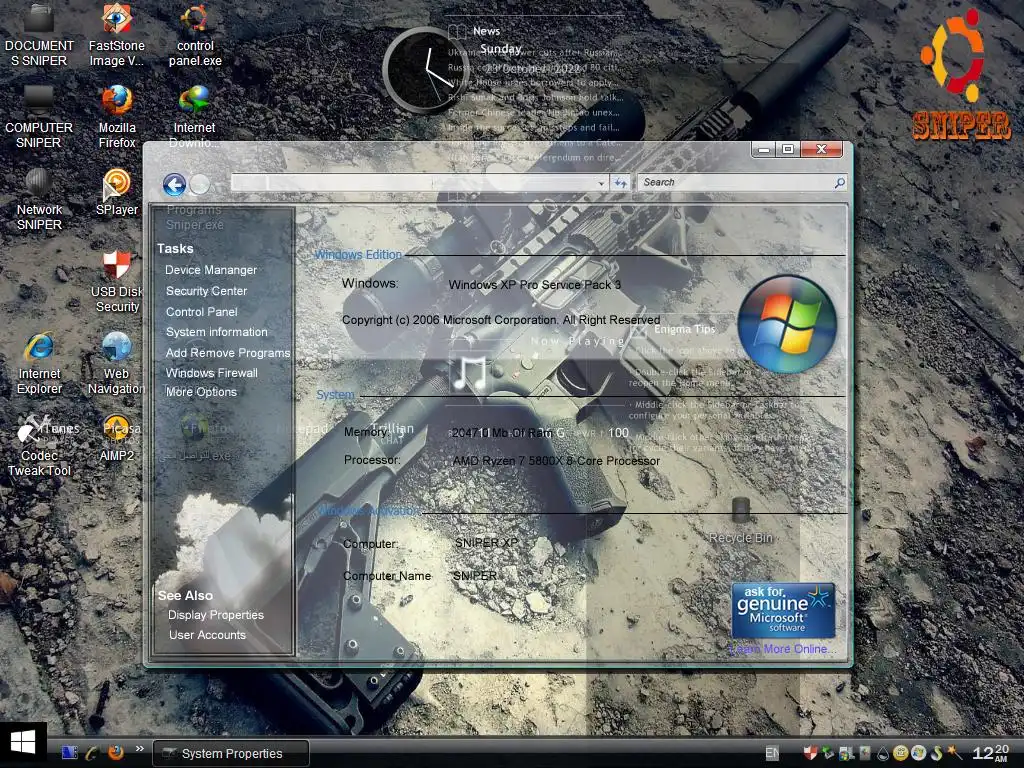Click the taskbar clock
The height and width of the screenshot is (768, 1024).
[x=991, y=753]
